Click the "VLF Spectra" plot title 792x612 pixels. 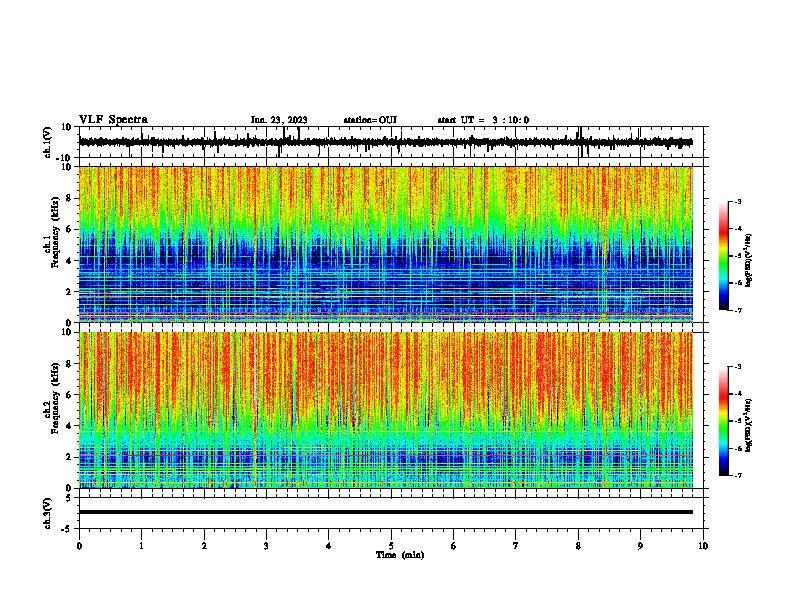coord(113,120)
